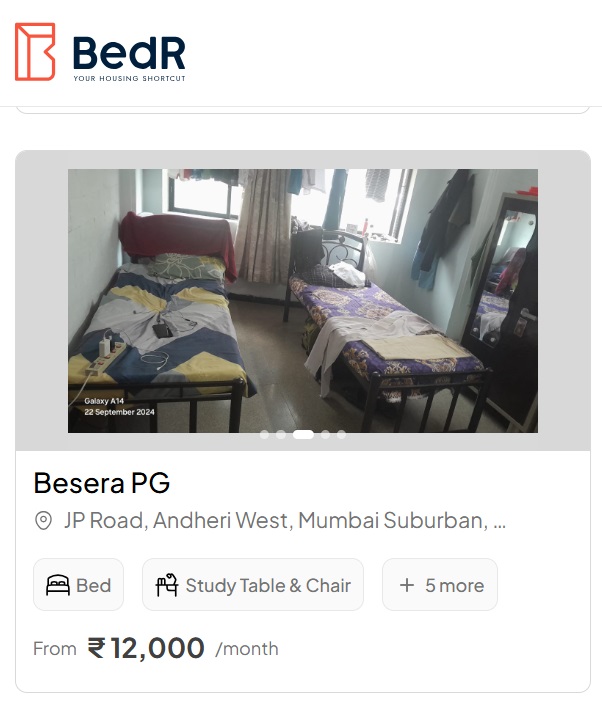Screen dimensions: 602x715
Task: Click the BedR wordmark text
Action: 129,51
